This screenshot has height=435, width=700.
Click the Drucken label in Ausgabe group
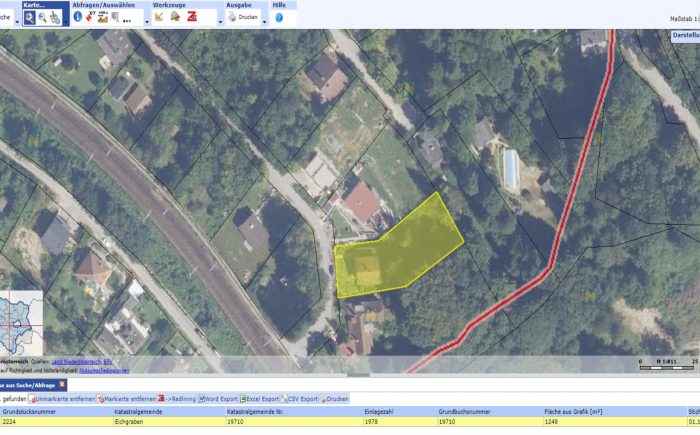(x=248, y=17)
